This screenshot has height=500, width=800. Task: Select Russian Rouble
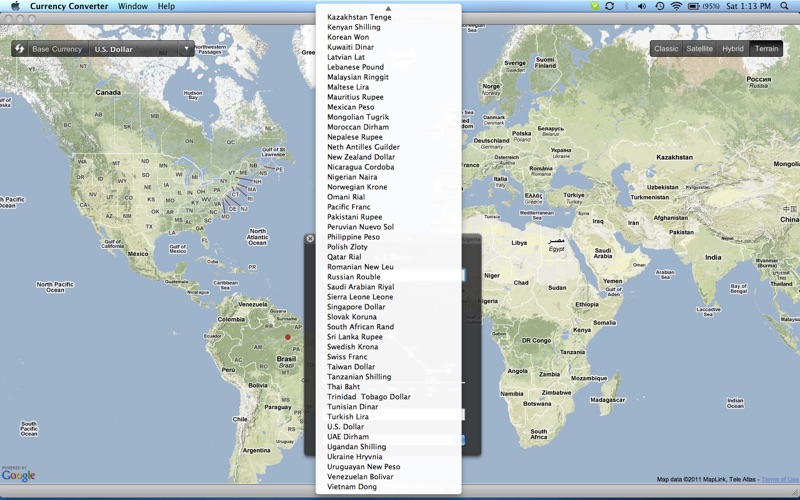[389, 277]
